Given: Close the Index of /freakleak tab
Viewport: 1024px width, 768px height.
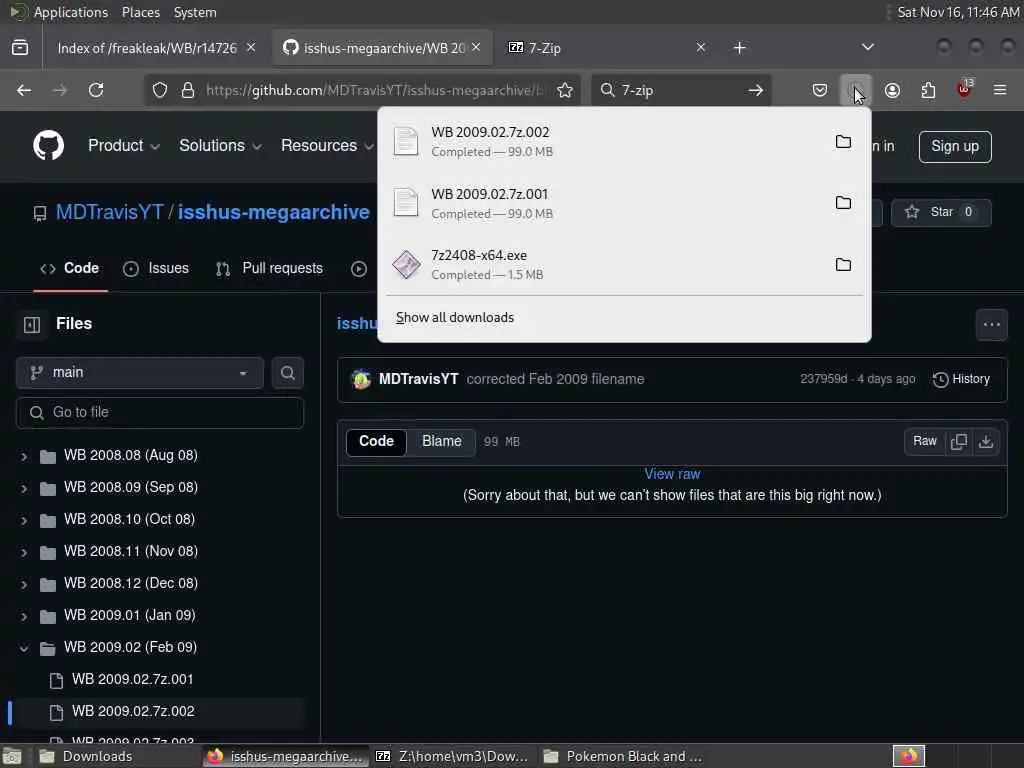Looking at the screenshot, I should coord(251,47).
